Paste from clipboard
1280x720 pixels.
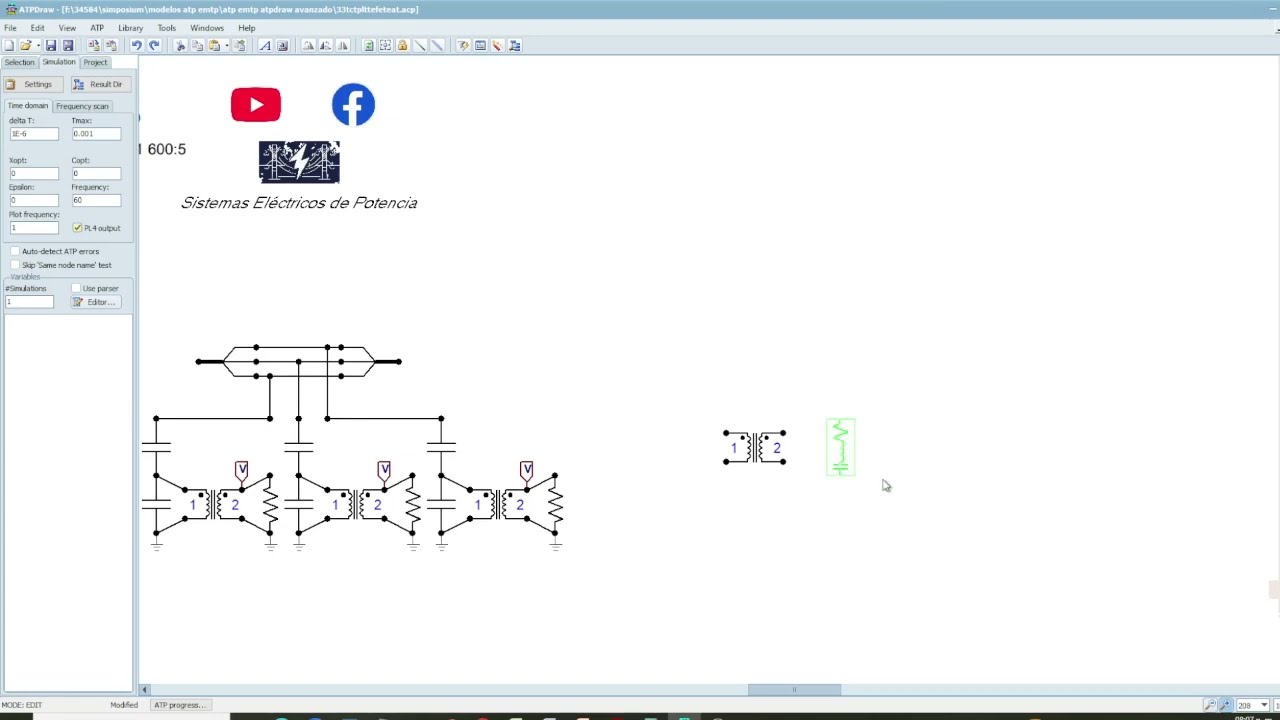[214, 45]
